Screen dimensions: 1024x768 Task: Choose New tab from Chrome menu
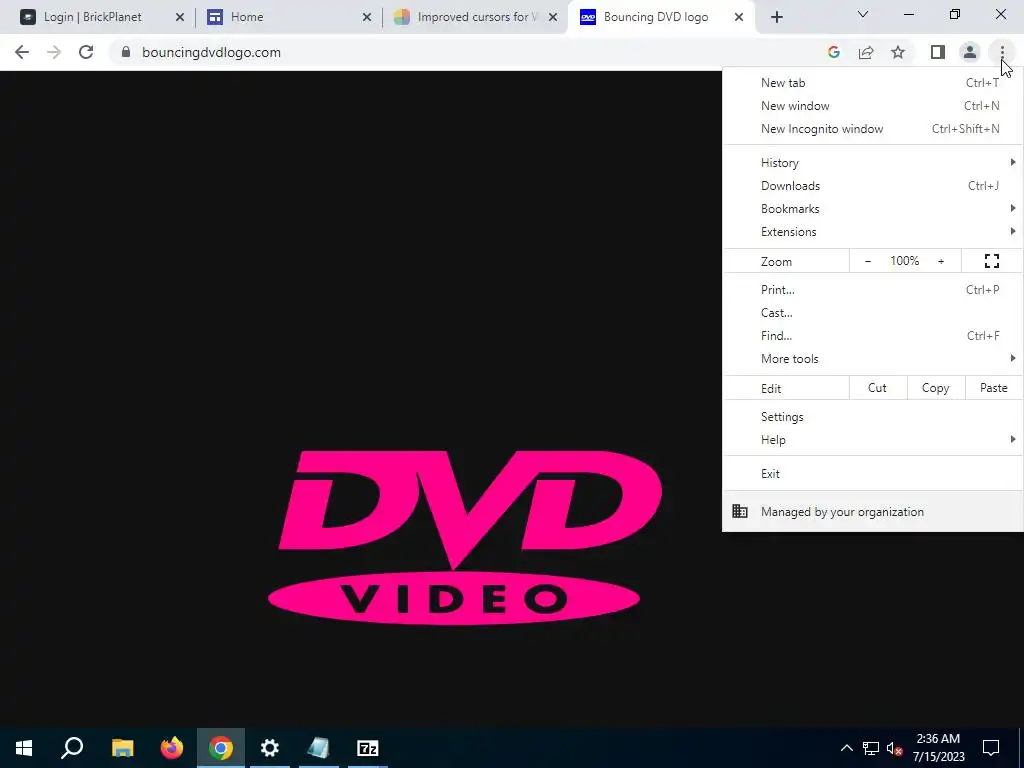click(872, 83)
